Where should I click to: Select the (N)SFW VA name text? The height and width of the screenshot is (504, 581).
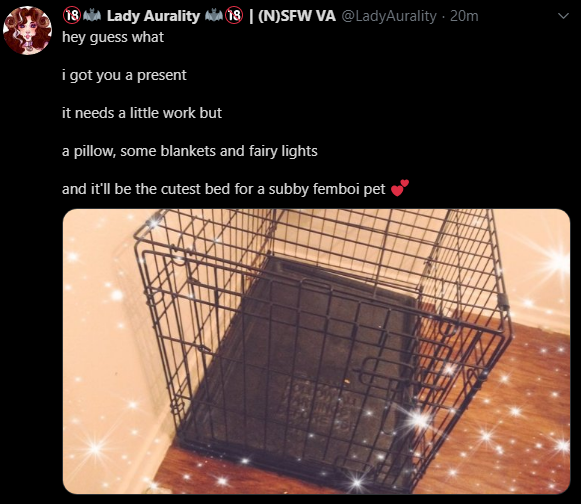coord(297,16)
